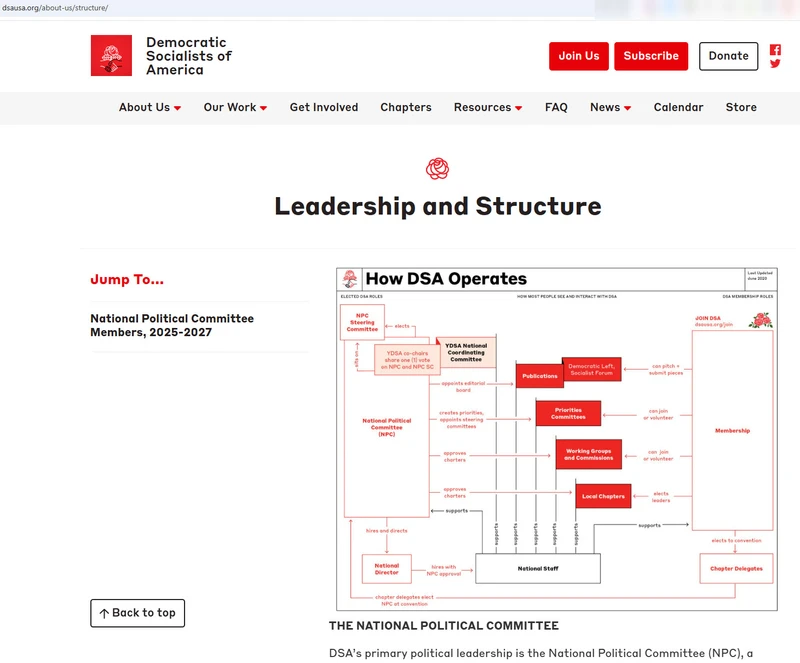
Task: Open the Resources dropdown menu
Action: pos(487,108)
